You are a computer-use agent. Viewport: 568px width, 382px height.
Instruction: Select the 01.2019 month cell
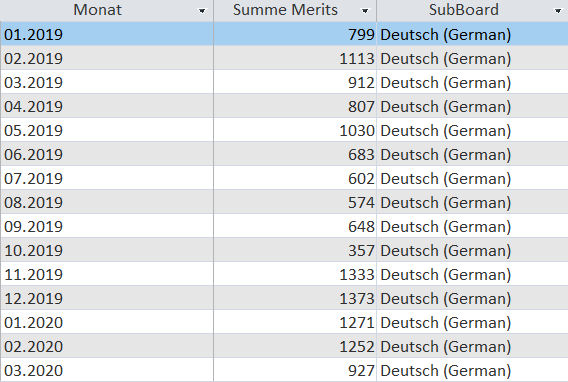(107, 34)
